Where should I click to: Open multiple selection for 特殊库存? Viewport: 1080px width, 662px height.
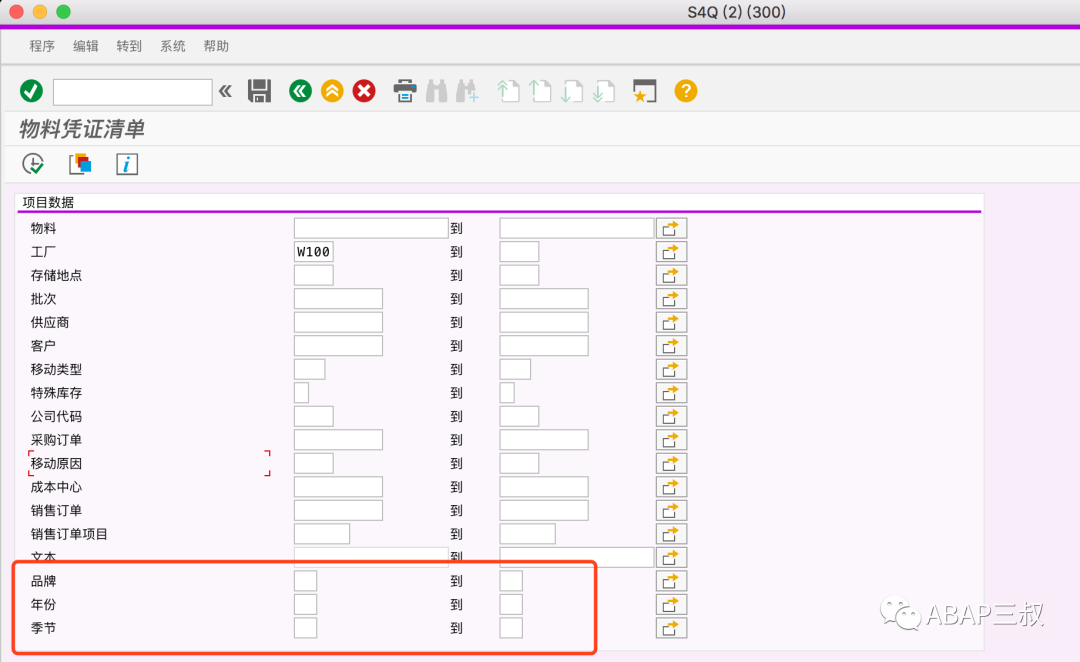click(x=671, y=393)
